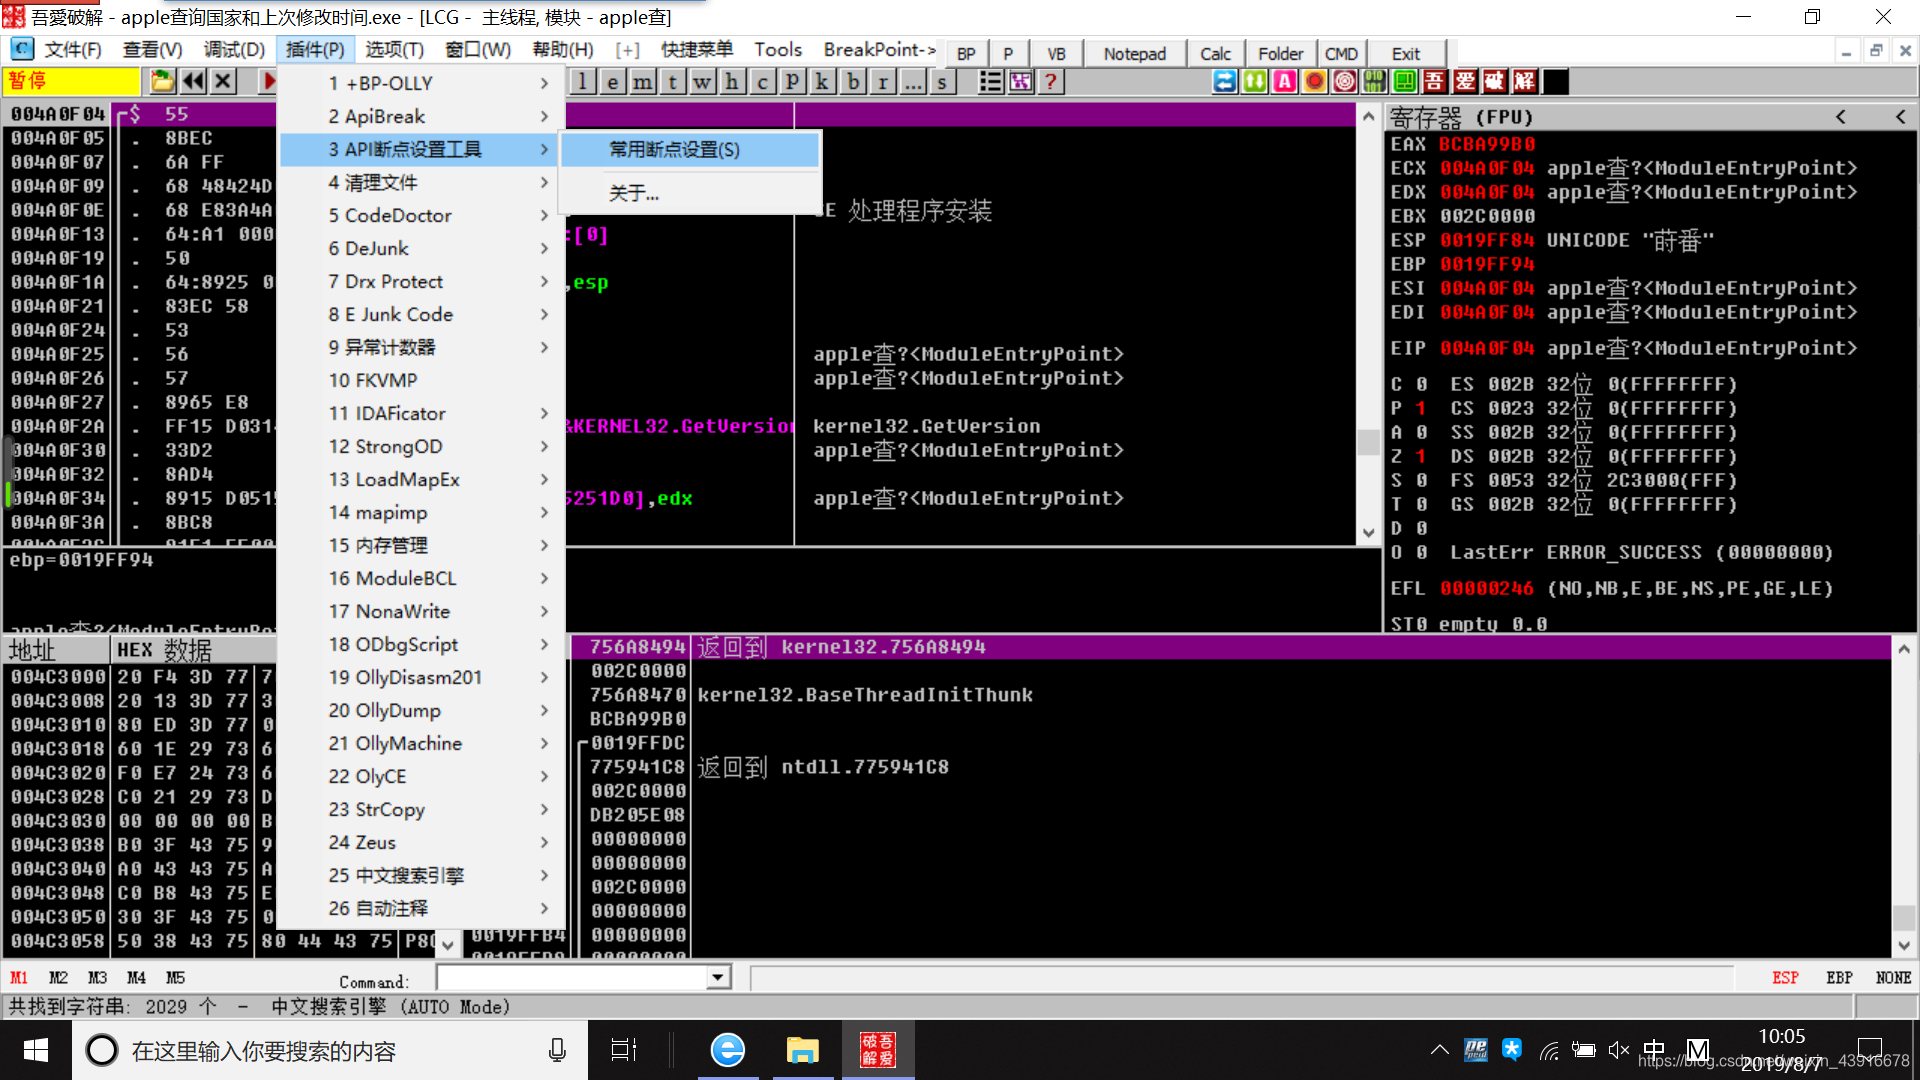This screenshot has height=1080, width=1920.
Task: Select 常用断点设置(S) submenu item
Action: pos(690,149)
